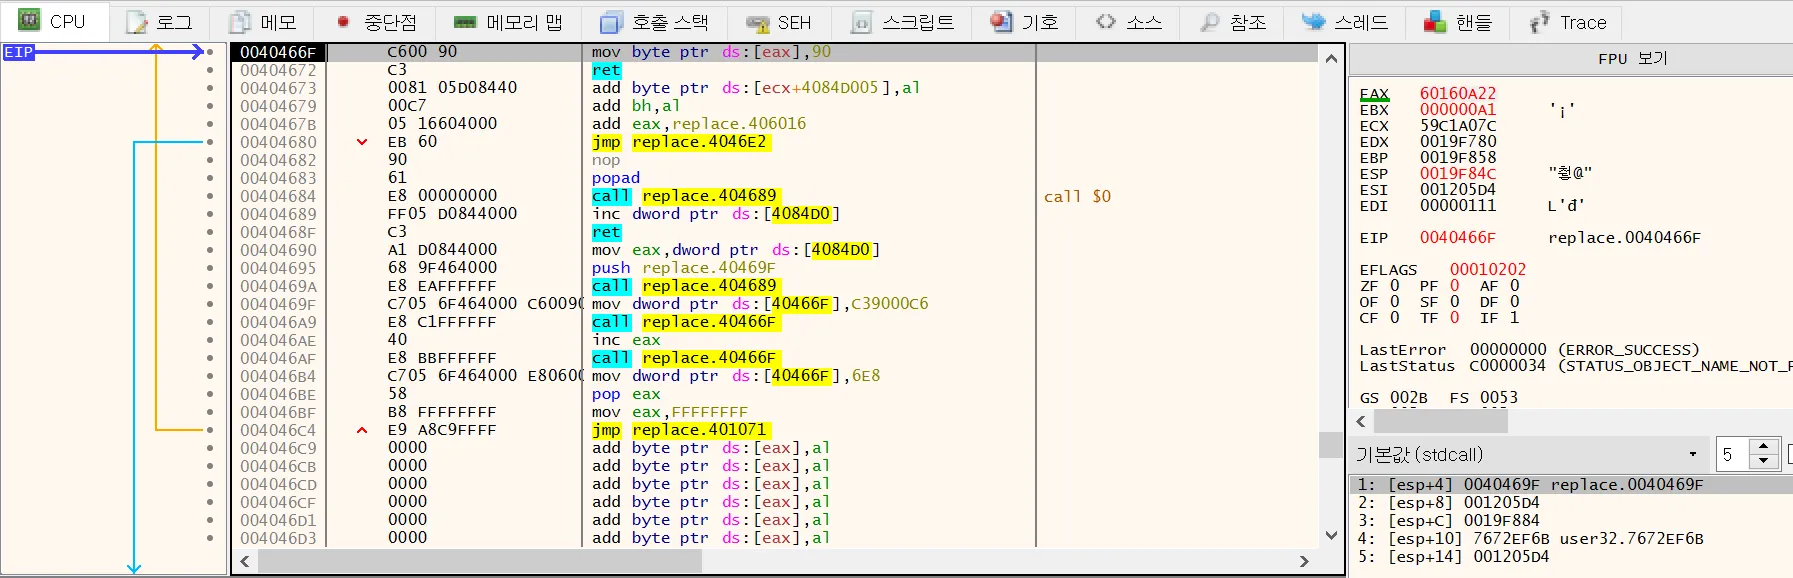Click the green 메모리 맵 chip icon
The image size is (1793, 578).
click(465, 22)
